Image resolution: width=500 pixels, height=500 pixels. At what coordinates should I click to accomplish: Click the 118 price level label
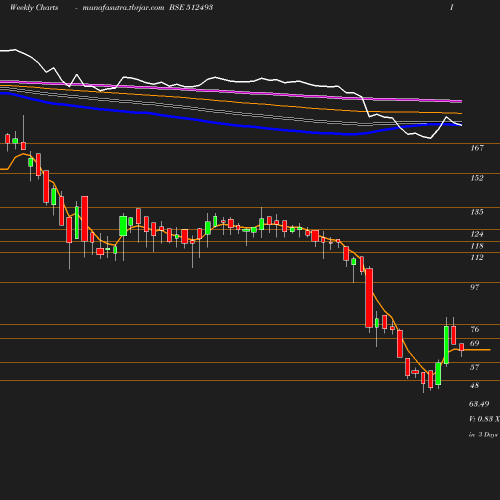point(477,246)
